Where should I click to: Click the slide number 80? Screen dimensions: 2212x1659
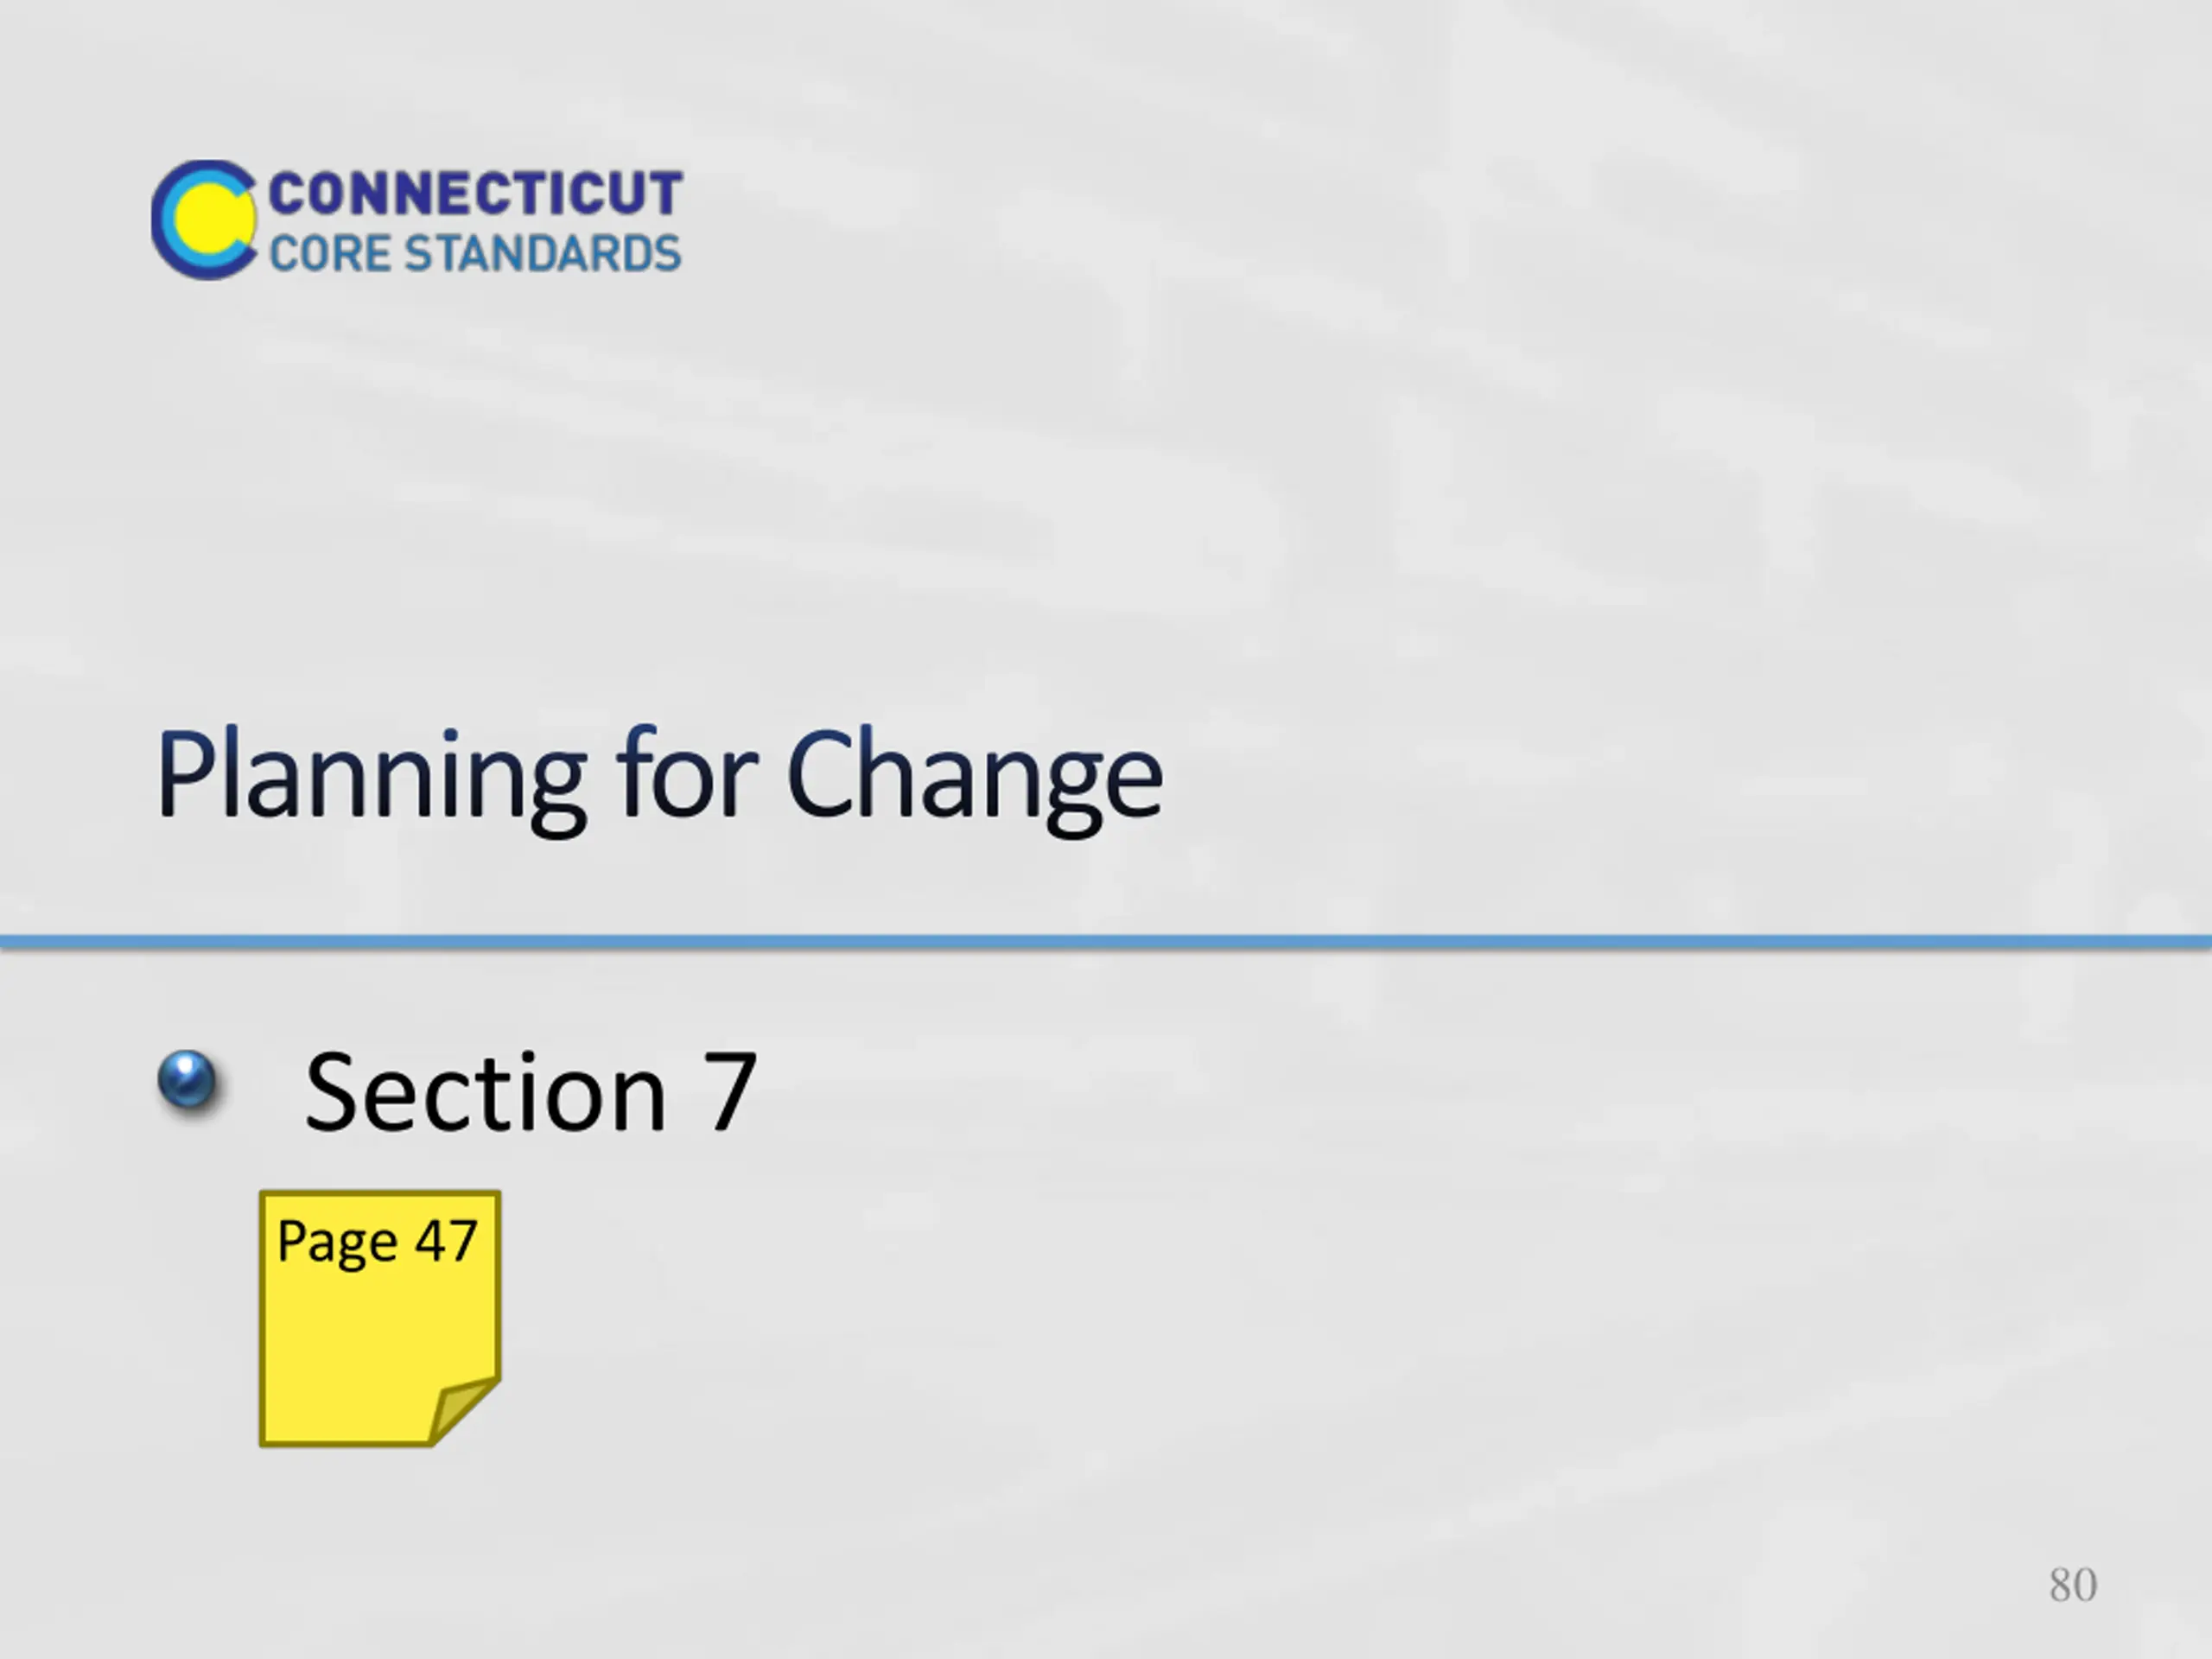pyautogui.click(x=2073, y=1585)
